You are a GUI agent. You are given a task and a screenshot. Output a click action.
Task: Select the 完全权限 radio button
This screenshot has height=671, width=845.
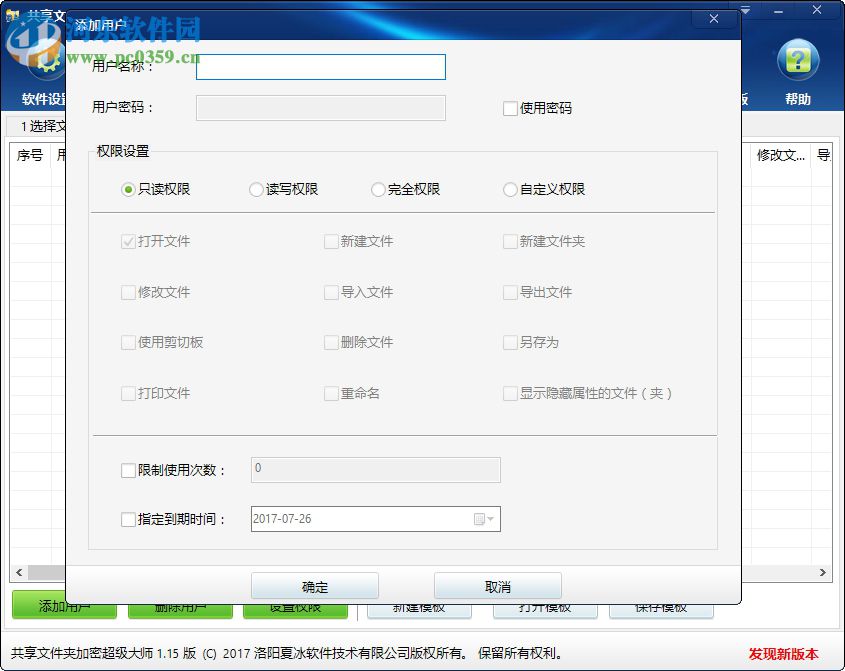(x=378, y=189)
